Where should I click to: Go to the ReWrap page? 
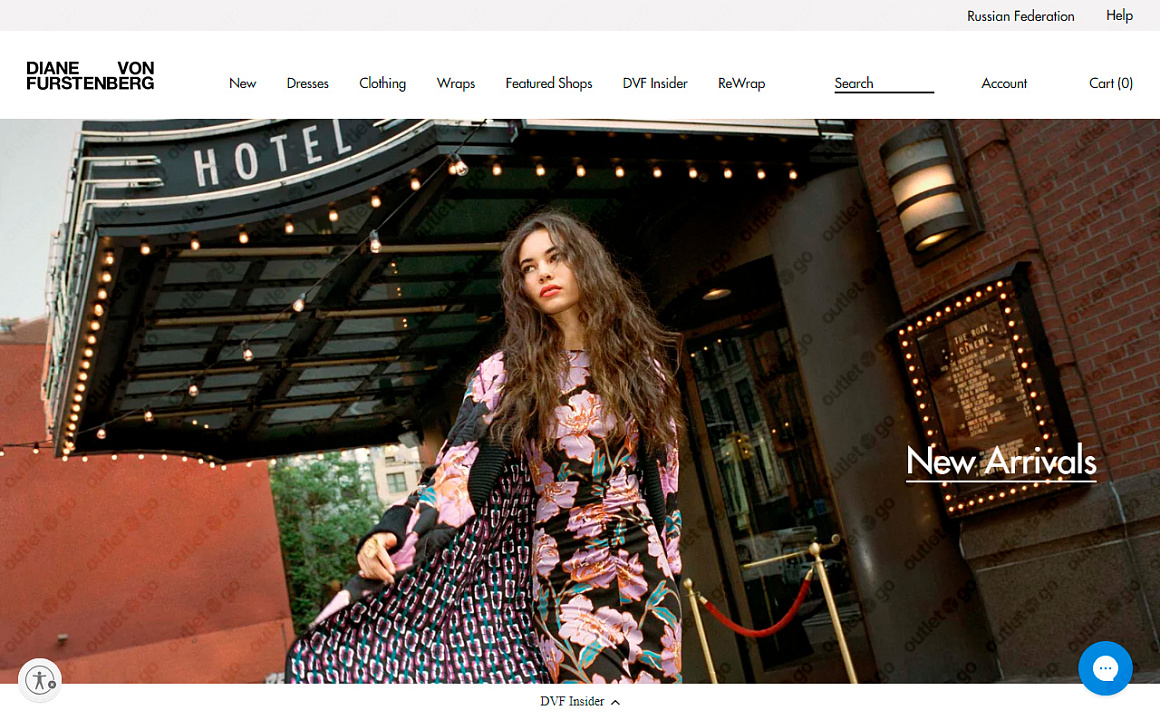click(x=741, y=83)
